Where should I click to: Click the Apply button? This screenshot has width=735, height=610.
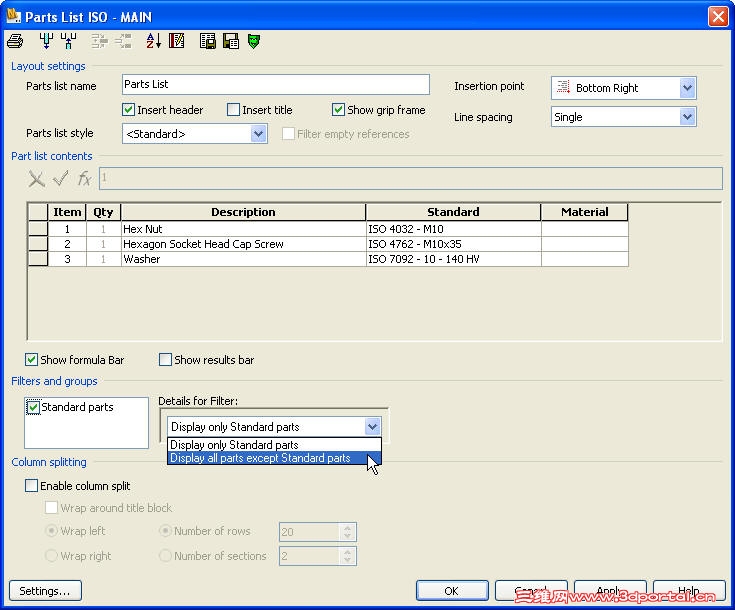(x=610, y=591)
